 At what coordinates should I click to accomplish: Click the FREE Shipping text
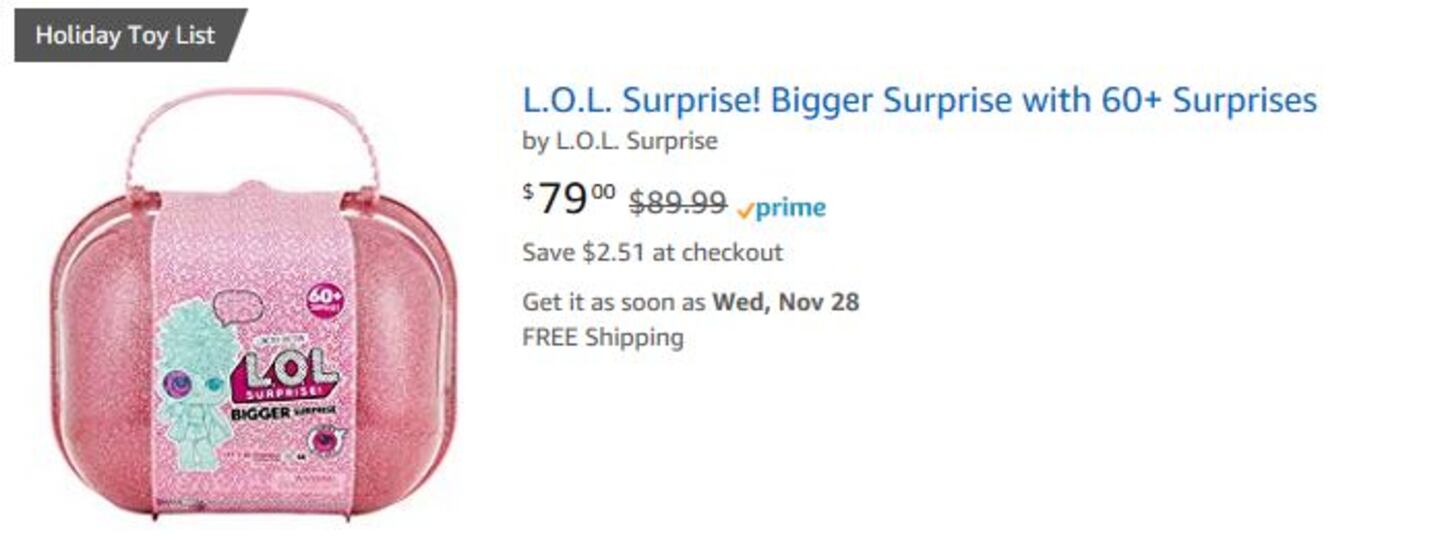[602, 337]
